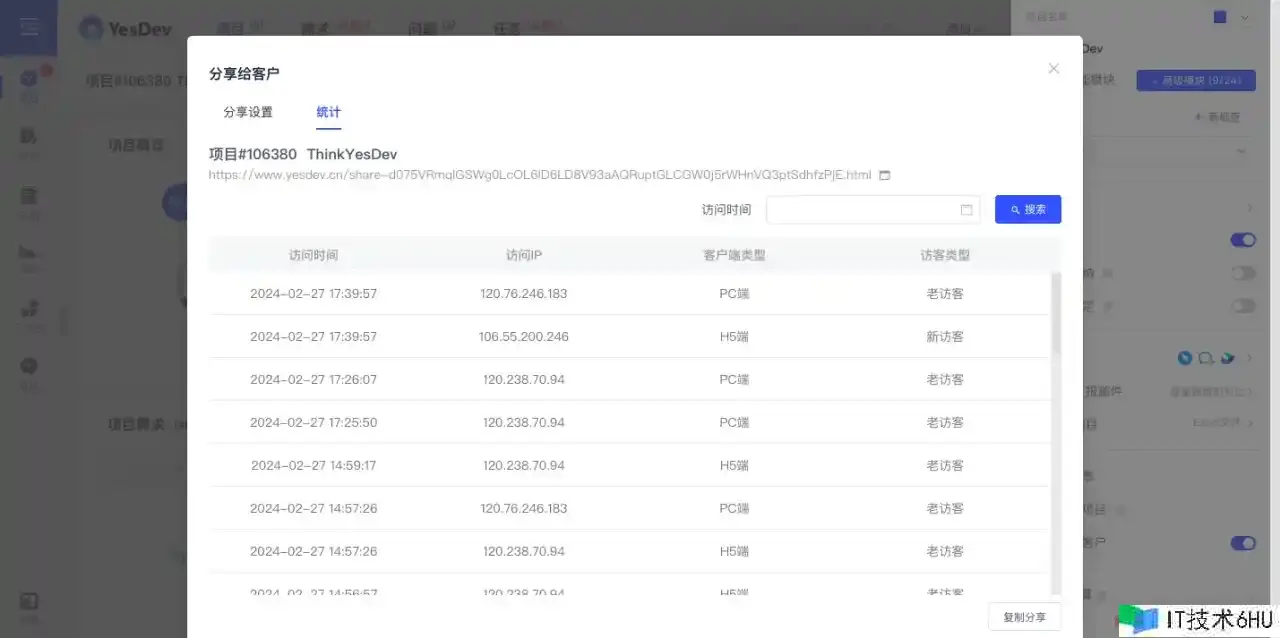Select the 统计 tab

328,112
